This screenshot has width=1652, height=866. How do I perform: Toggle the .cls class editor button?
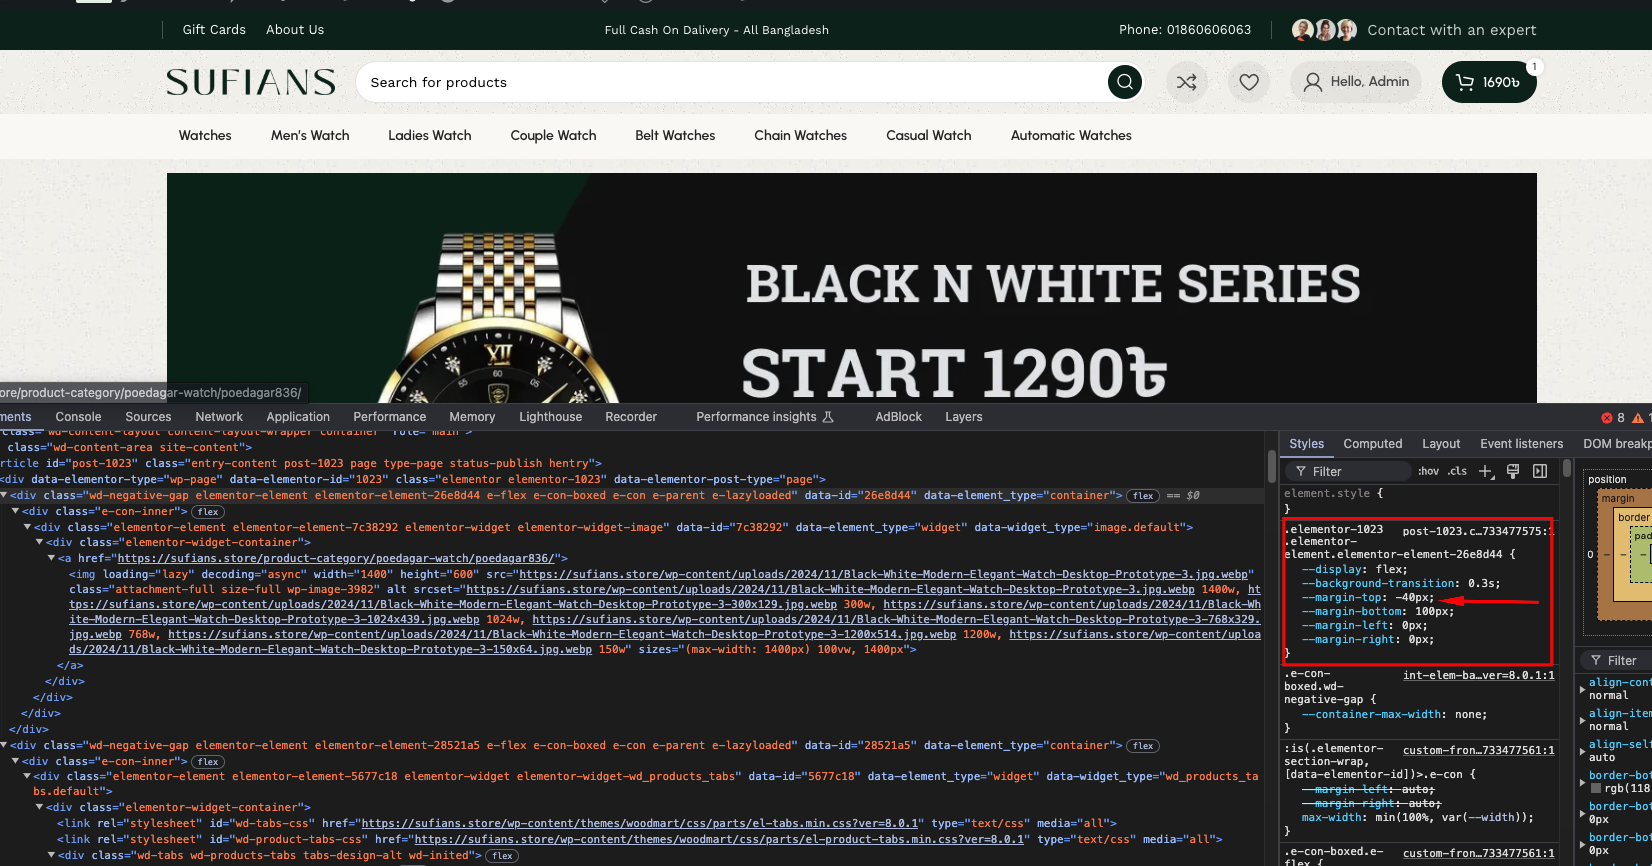click(x=1457, y=471)
